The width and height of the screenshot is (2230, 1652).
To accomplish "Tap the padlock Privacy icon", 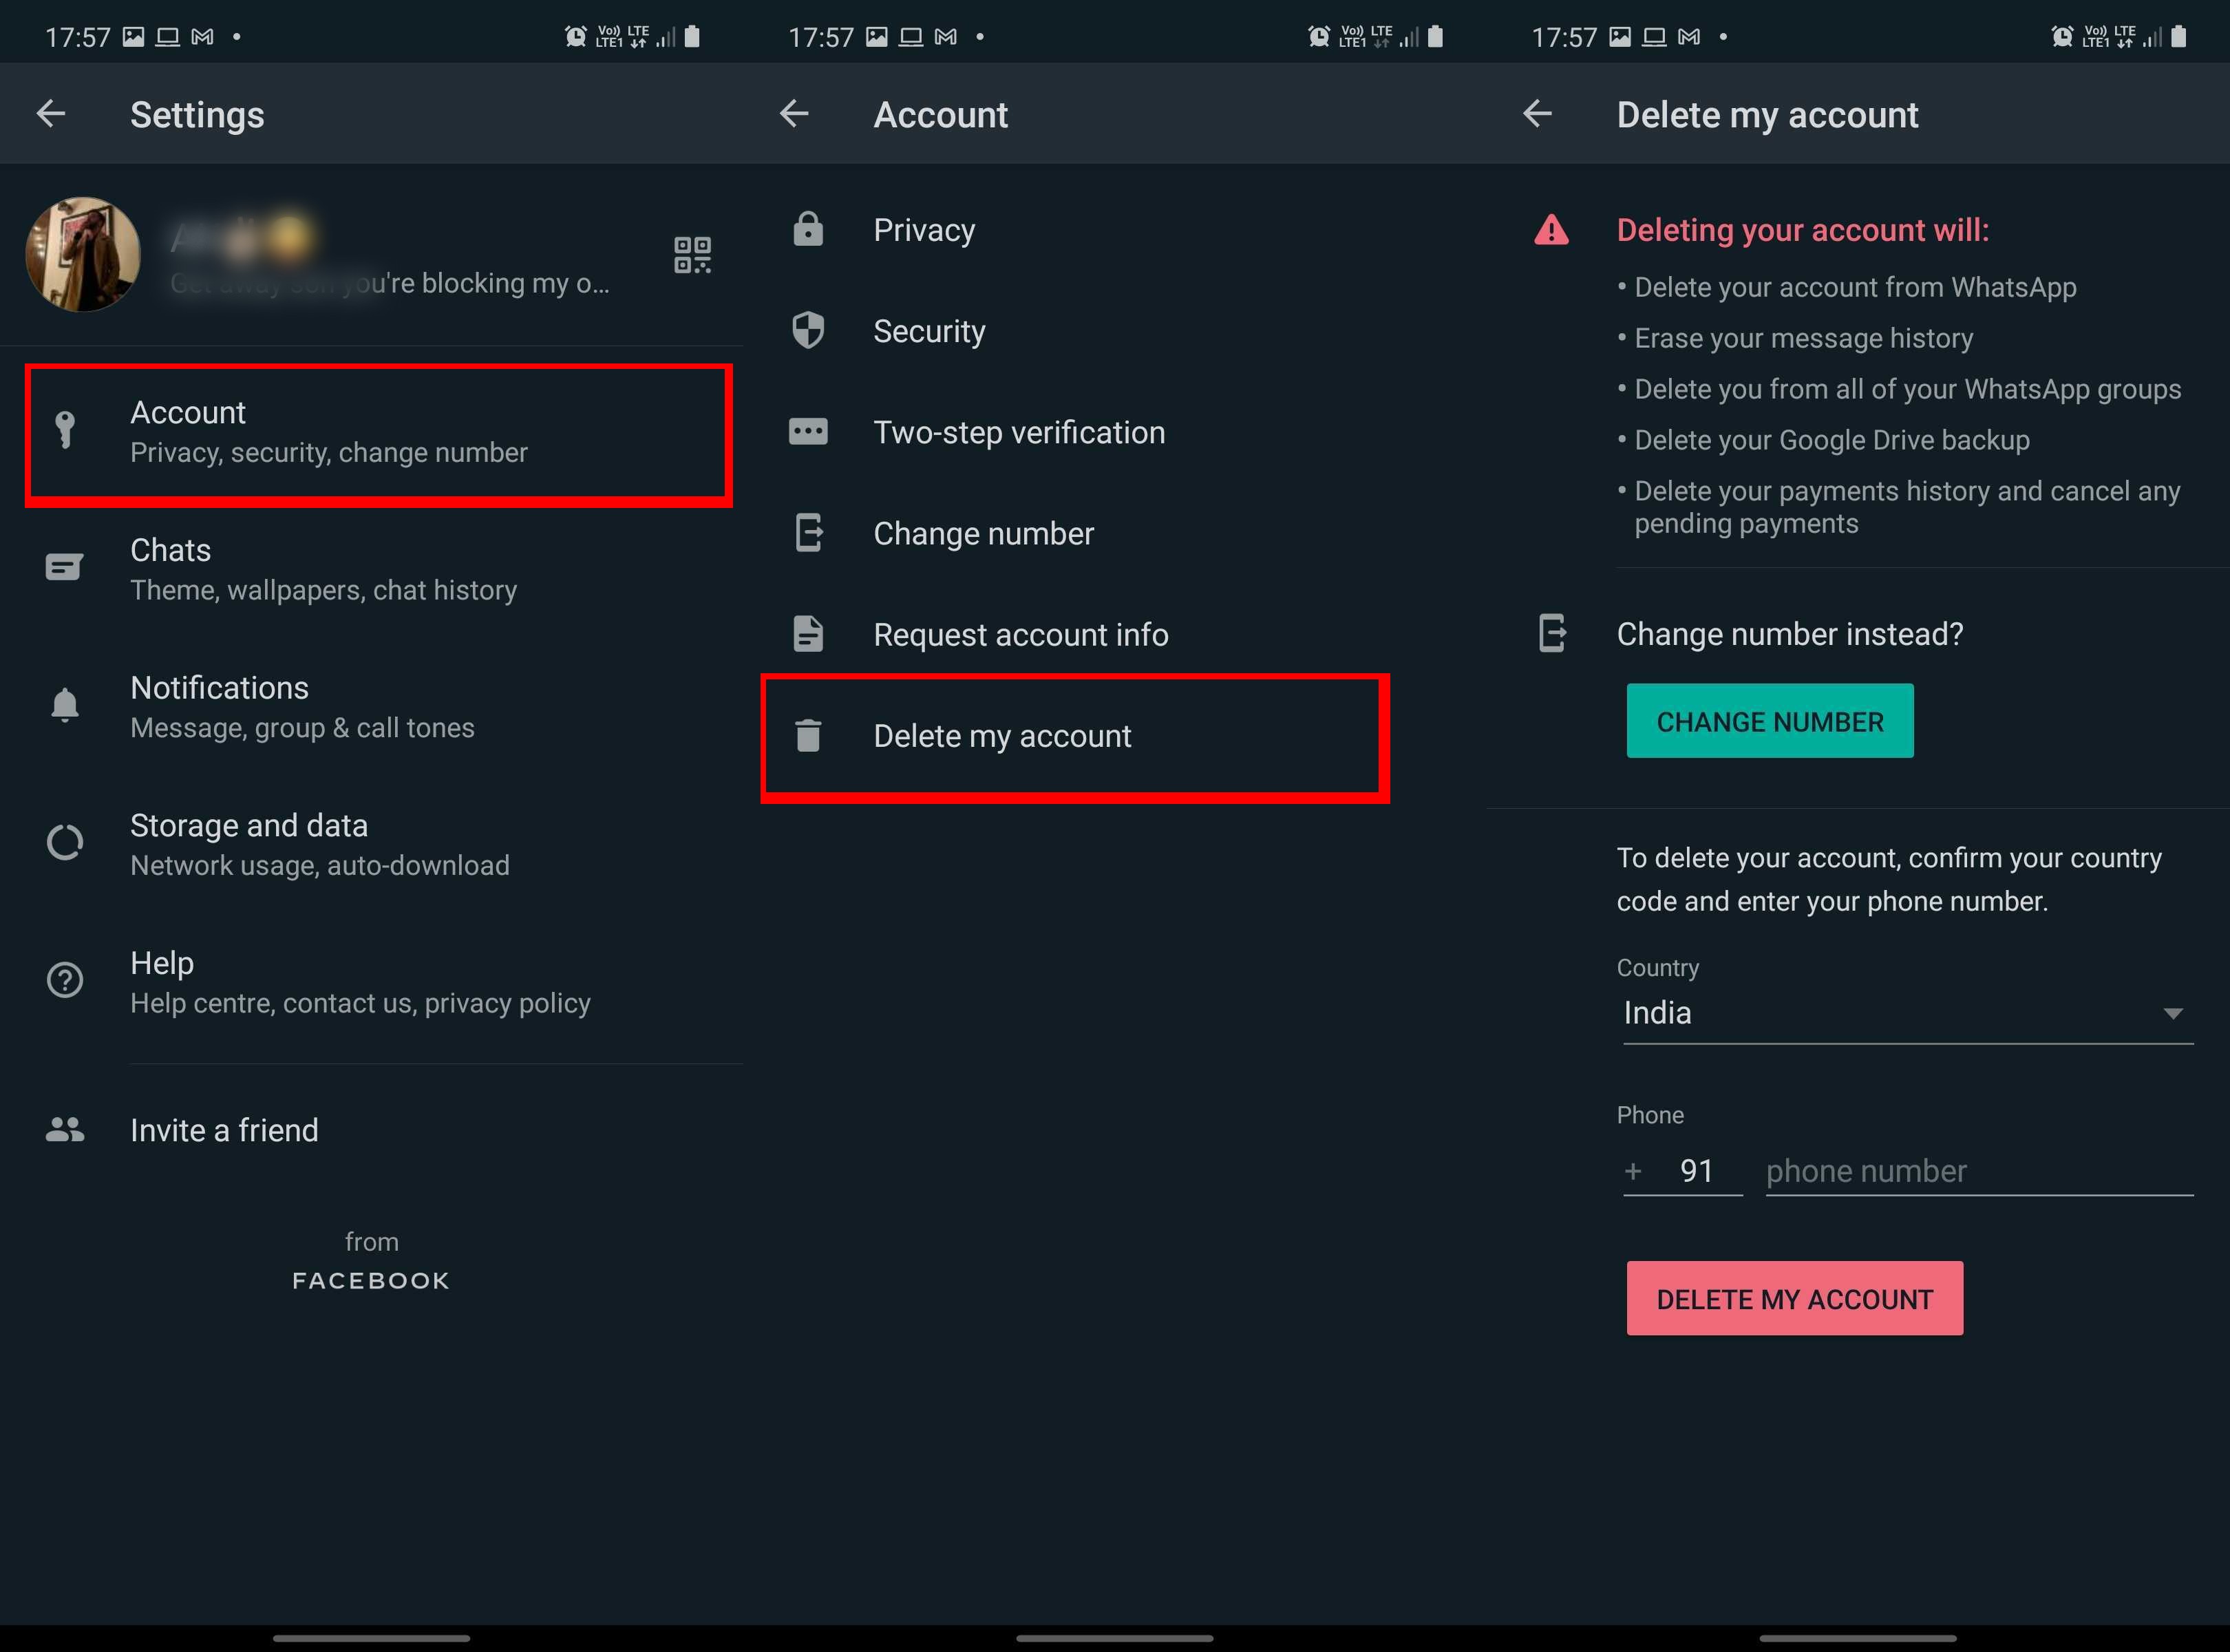I will click(x=808, y=229).
